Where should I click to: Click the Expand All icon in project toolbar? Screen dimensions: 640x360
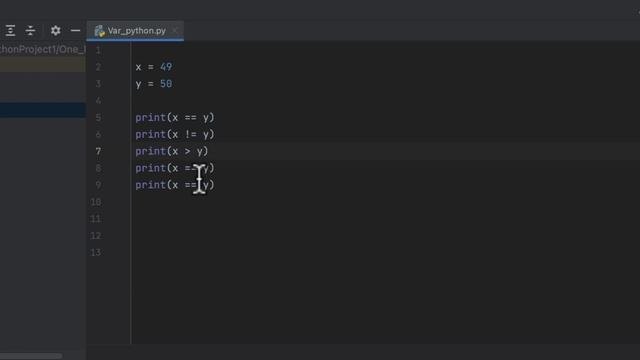click(10, 31)
